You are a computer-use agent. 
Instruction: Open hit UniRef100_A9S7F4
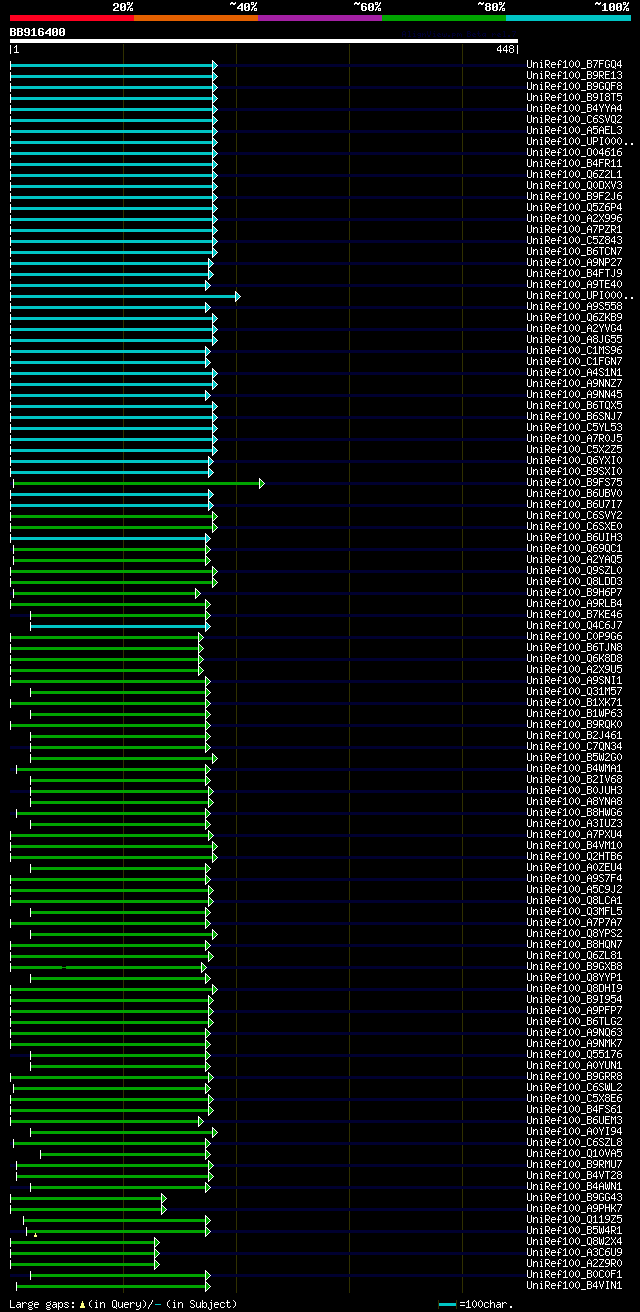574,879
